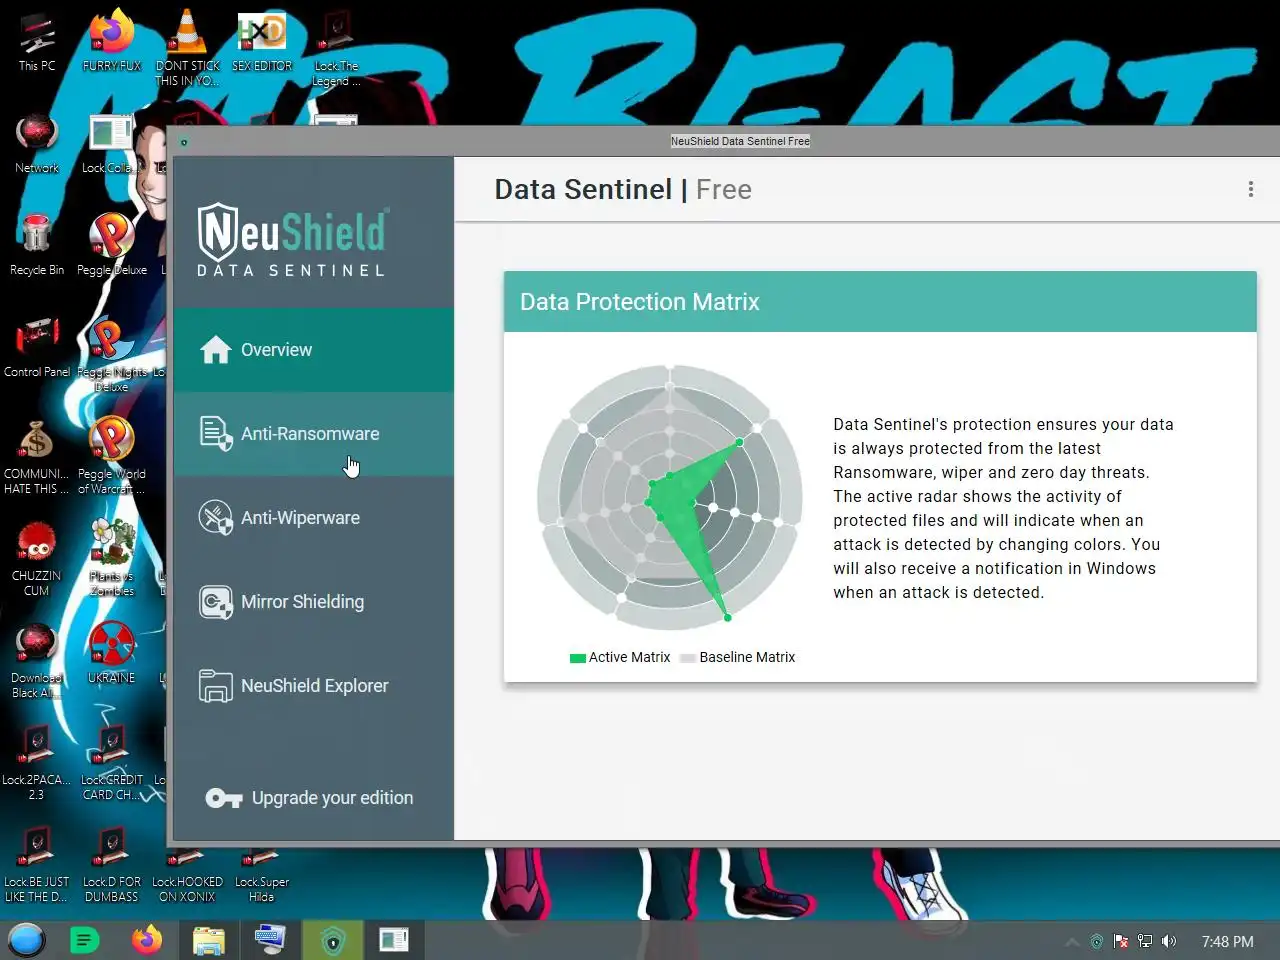1280x960 pixels.
Task: Open the FURRY FUX Firefox desktop shortcut
Action: tap(112, 42)
